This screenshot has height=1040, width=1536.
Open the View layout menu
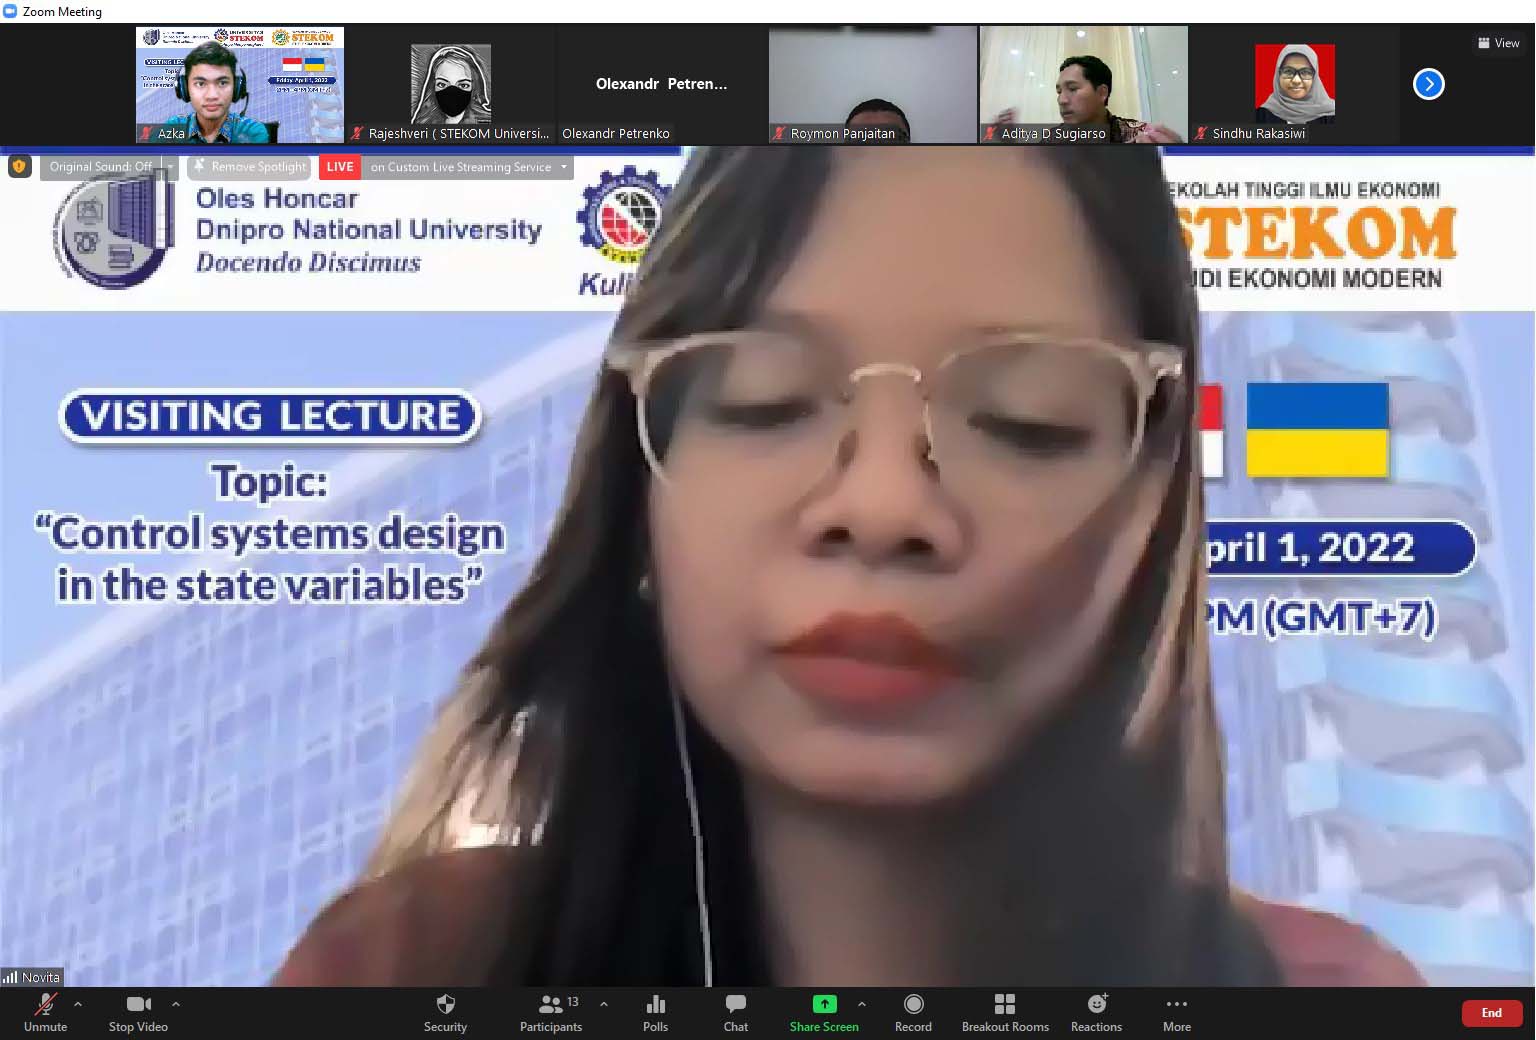[1498, 43]
